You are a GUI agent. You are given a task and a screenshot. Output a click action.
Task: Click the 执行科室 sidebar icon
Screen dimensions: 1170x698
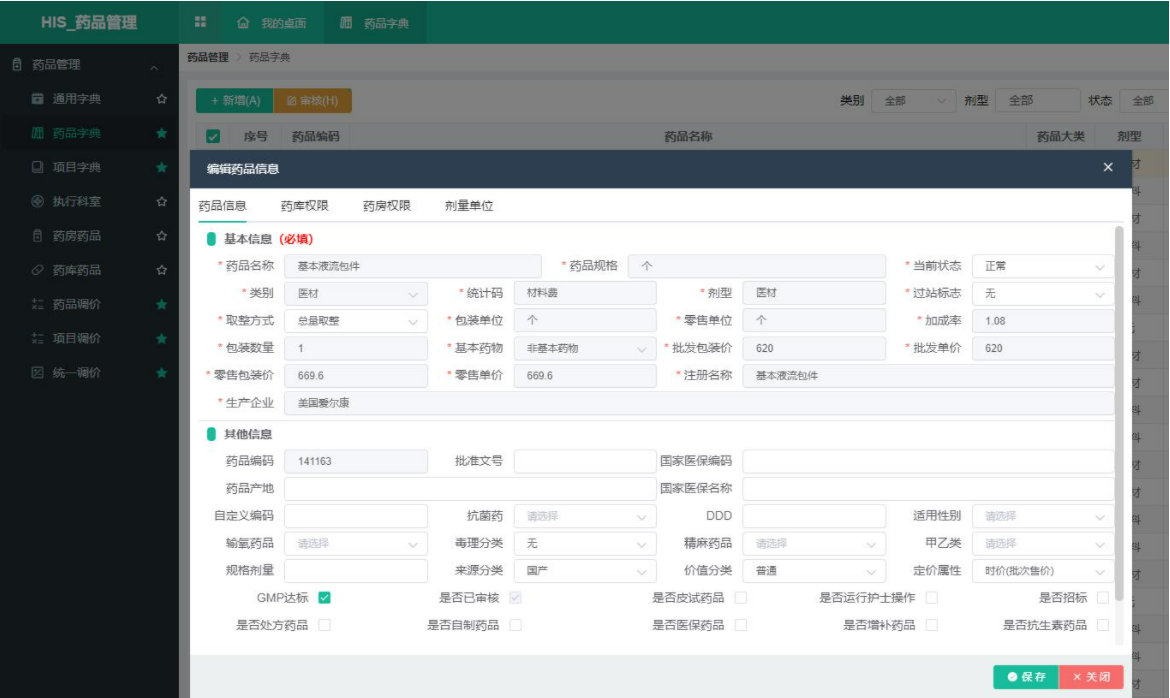tap(37, 202)
